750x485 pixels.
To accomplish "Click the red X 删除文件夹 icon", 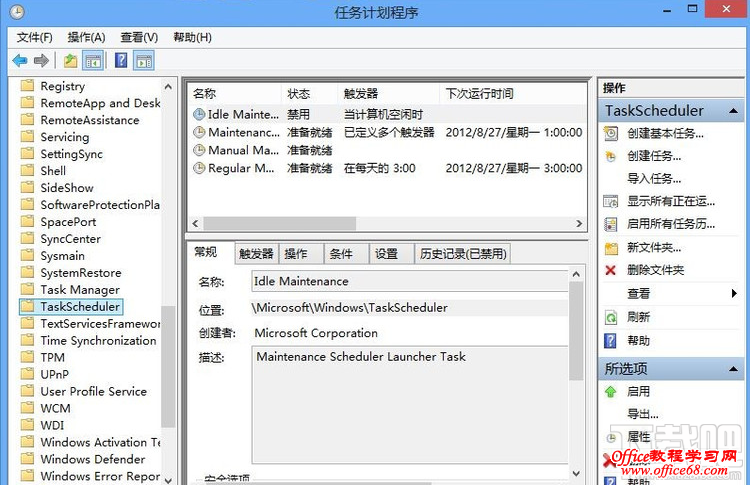I will (610, 270).
